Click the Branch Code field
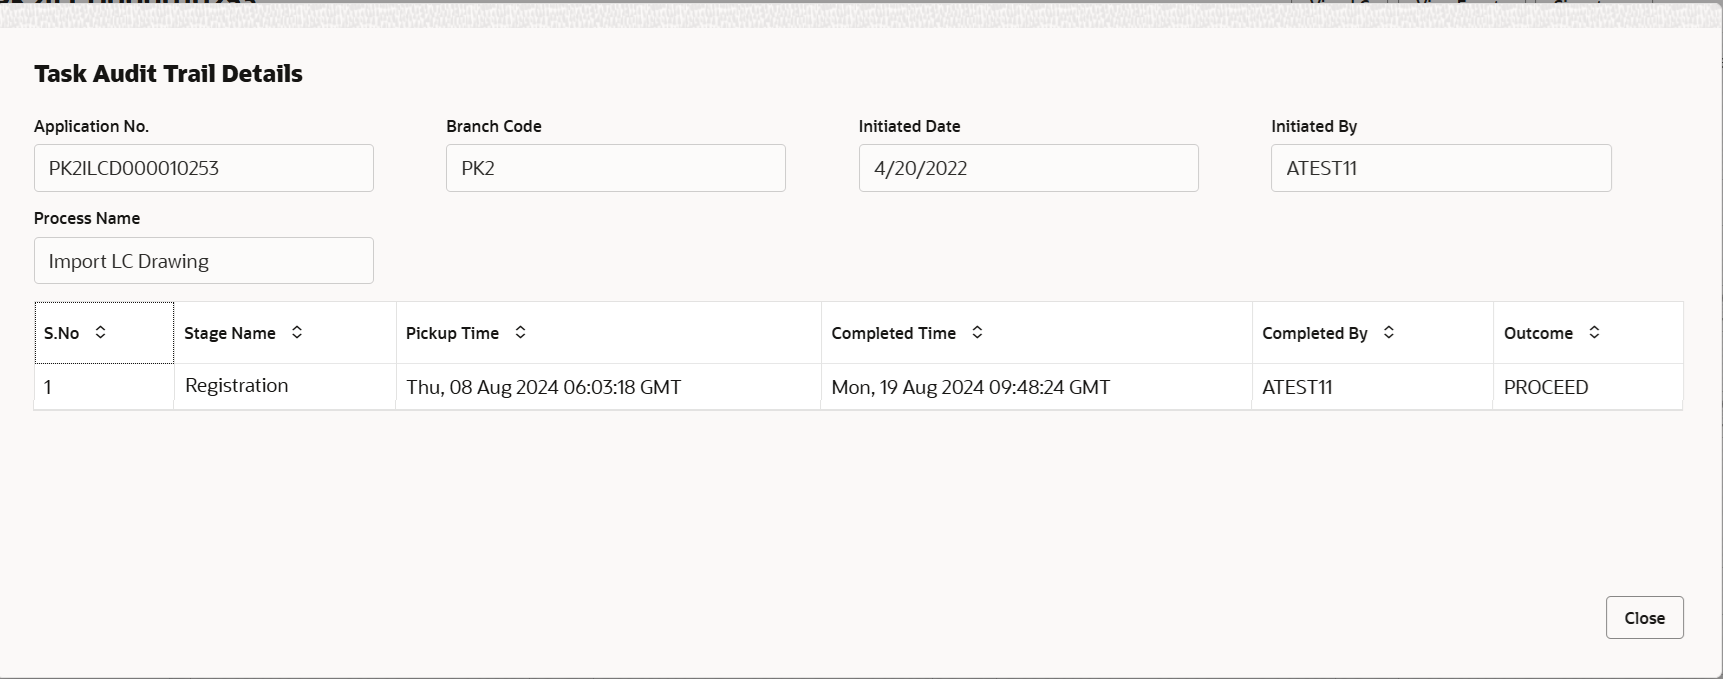The width and height of the screenshot is (1723, 679). 616,168
